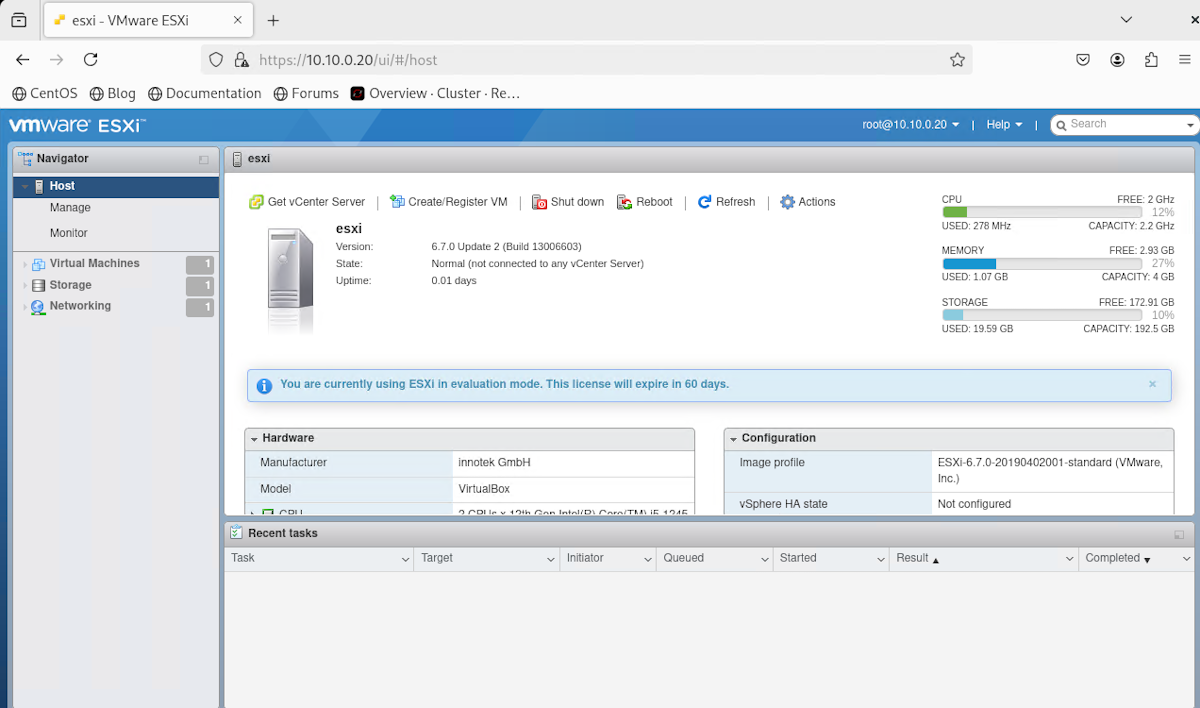Bookmark this page with star icon
Screen dimensions: 1200x708
tap(957, 60)
